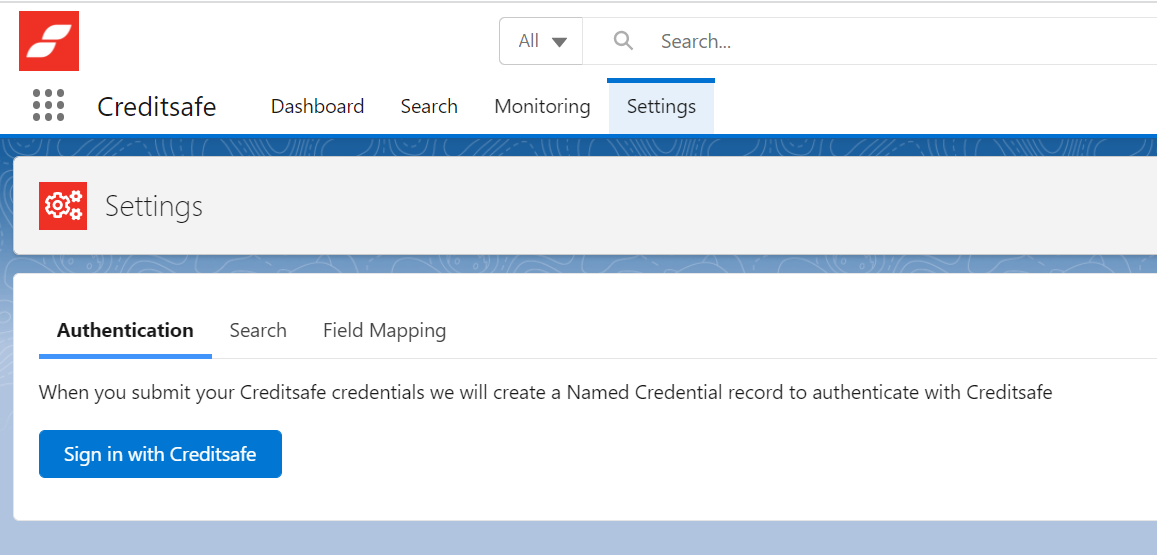Click Sign in with Creditsafe button

click(160, 454)
